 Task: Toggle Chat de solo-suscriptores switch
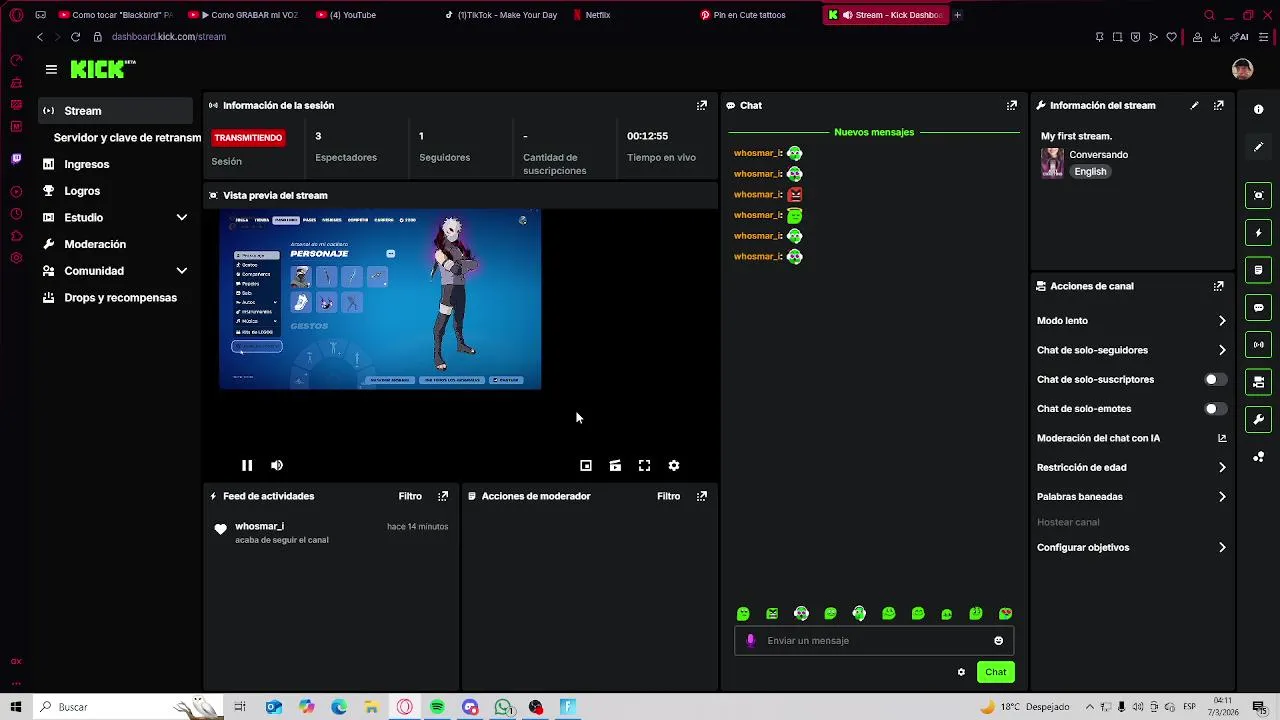[x=1215, y=380]
